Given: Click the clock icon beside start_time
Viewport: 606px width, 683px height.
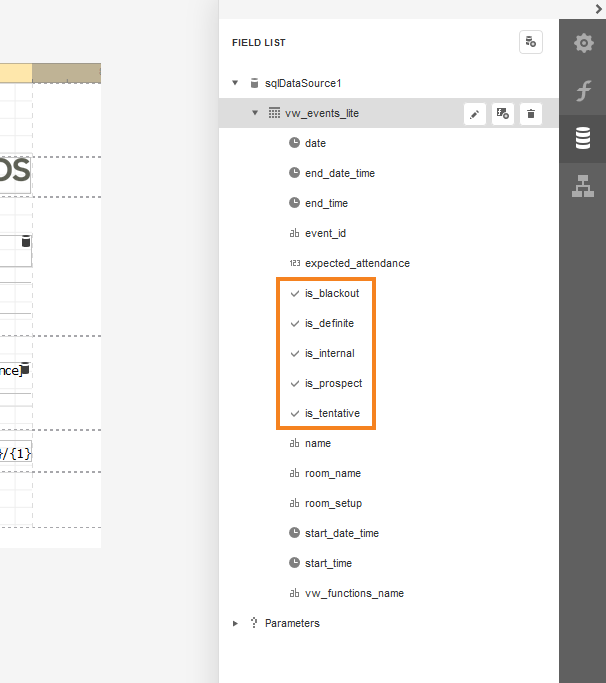Looking at the screenshot, I should click(295, 563).
